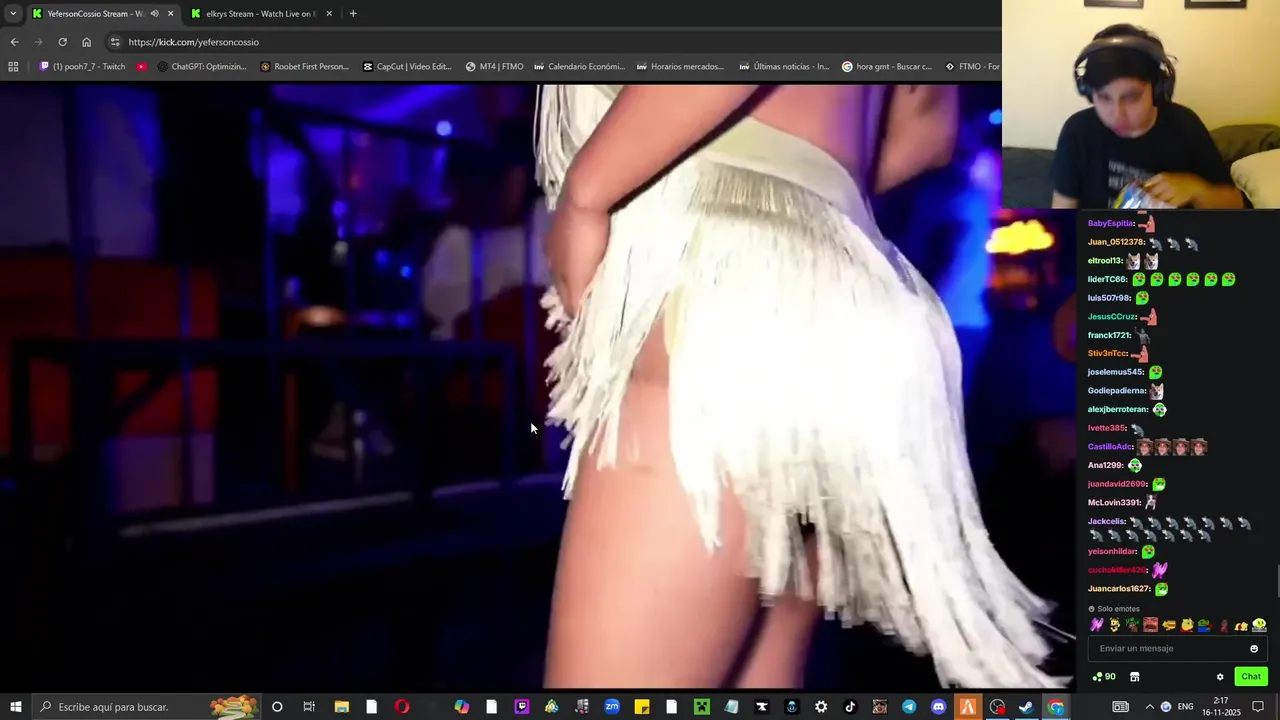Open the Calendario Económico bookmark
Viewport: 1280px width, 720px height.
click(x=579, y=67)
